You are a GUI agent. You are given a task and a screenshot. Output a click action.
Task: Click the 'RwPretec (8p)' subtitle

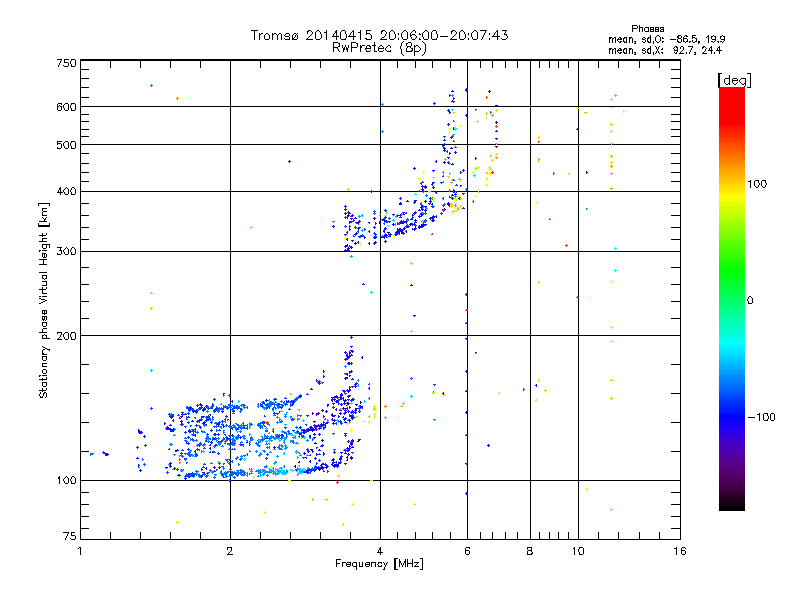379,48
